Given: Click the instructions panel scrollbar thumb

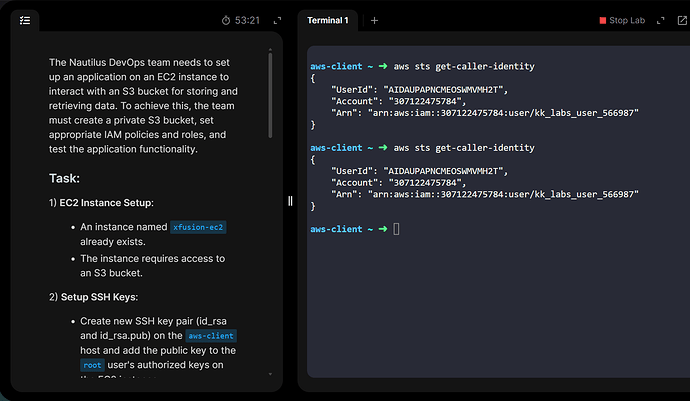Looking at the screenshot, I should [270, 95].
